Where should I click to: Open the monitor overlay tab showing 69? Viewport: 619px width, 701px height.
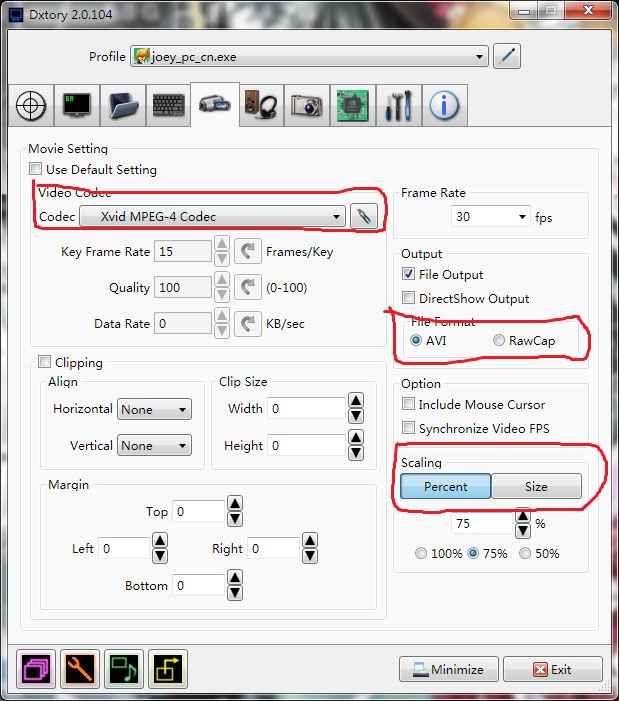[x=77, y=106]
